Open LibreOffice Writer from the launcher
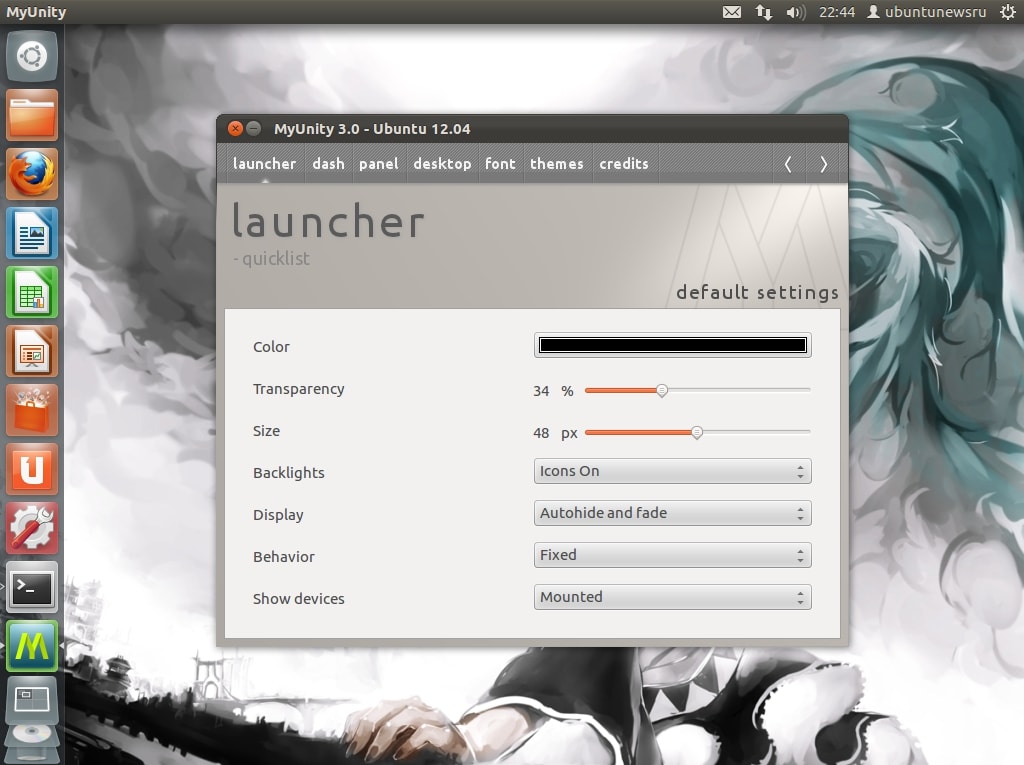Screen dimensions: 1024x765 coord(32,233)
